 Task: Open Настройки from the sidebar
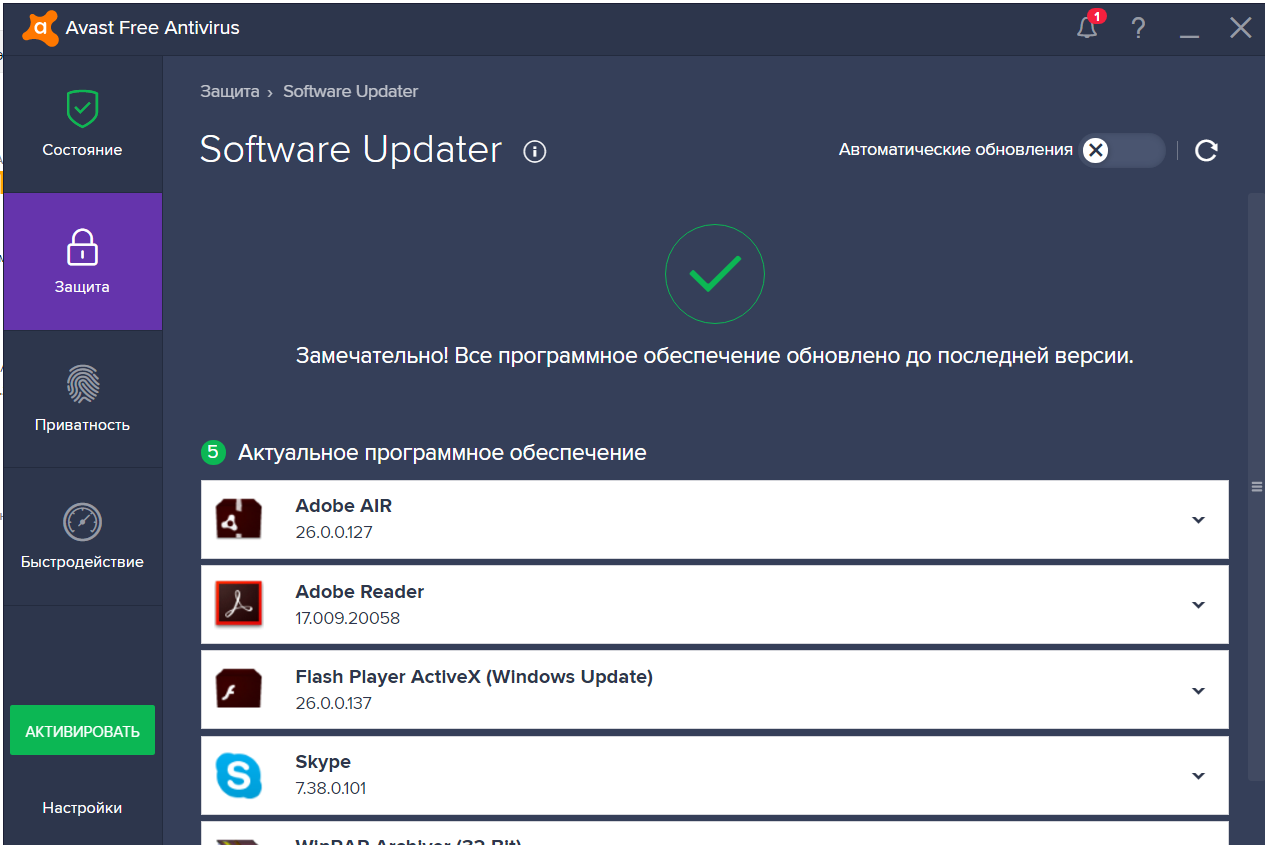(81, 807)
